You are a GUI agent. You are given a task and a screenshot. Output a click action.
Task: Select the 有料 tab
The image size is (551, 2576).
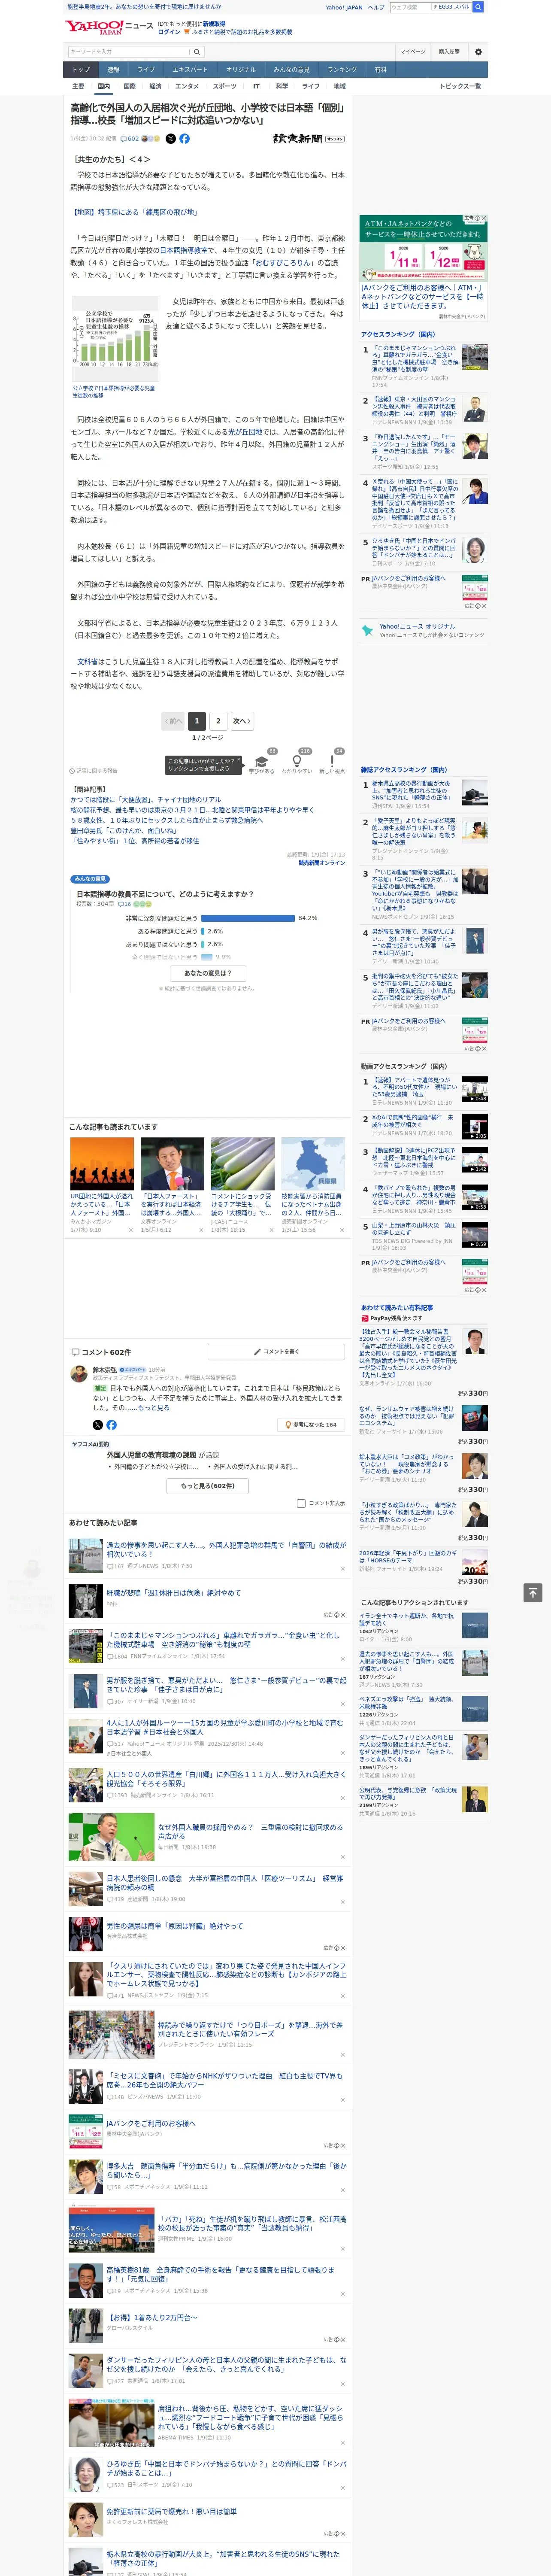(381, 70)
